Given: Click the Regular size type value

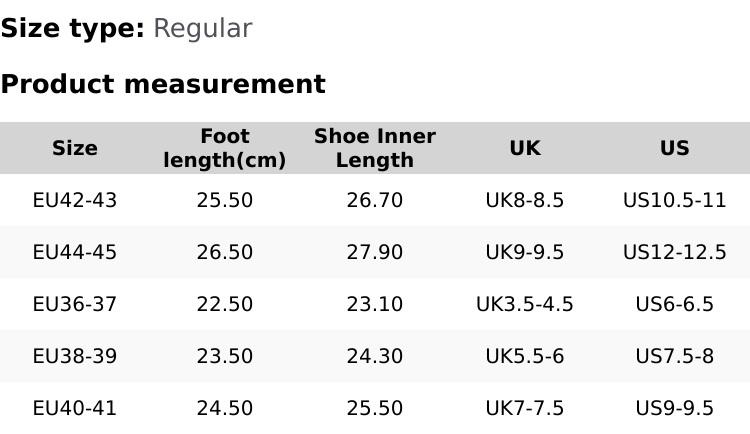Looking at the screenshot, I should click(x=202, y=29).
